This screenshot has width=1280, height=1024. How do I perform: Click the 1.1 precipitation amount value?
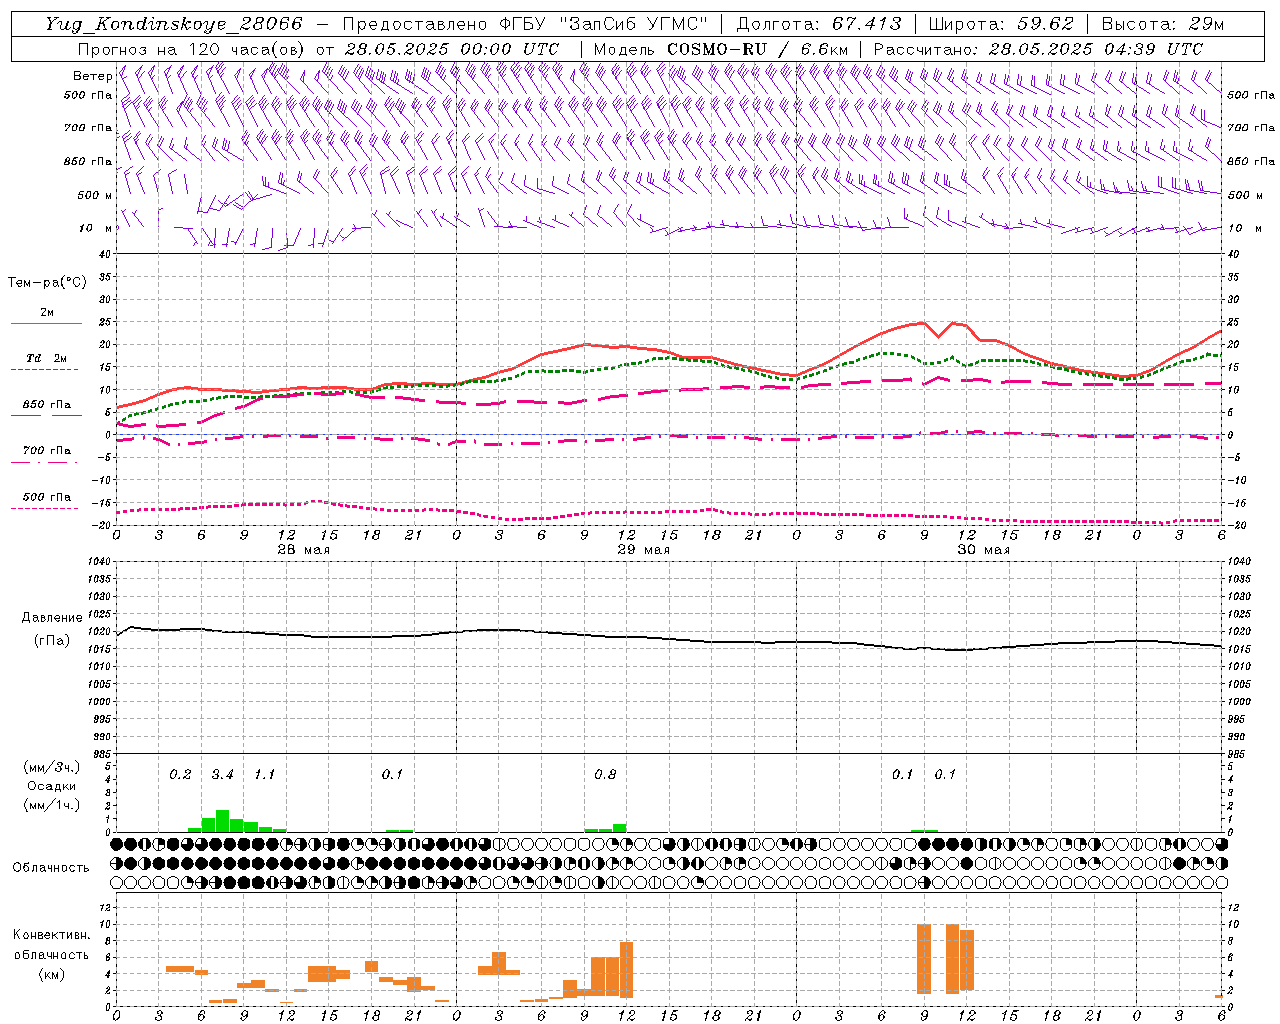point(264,775)
